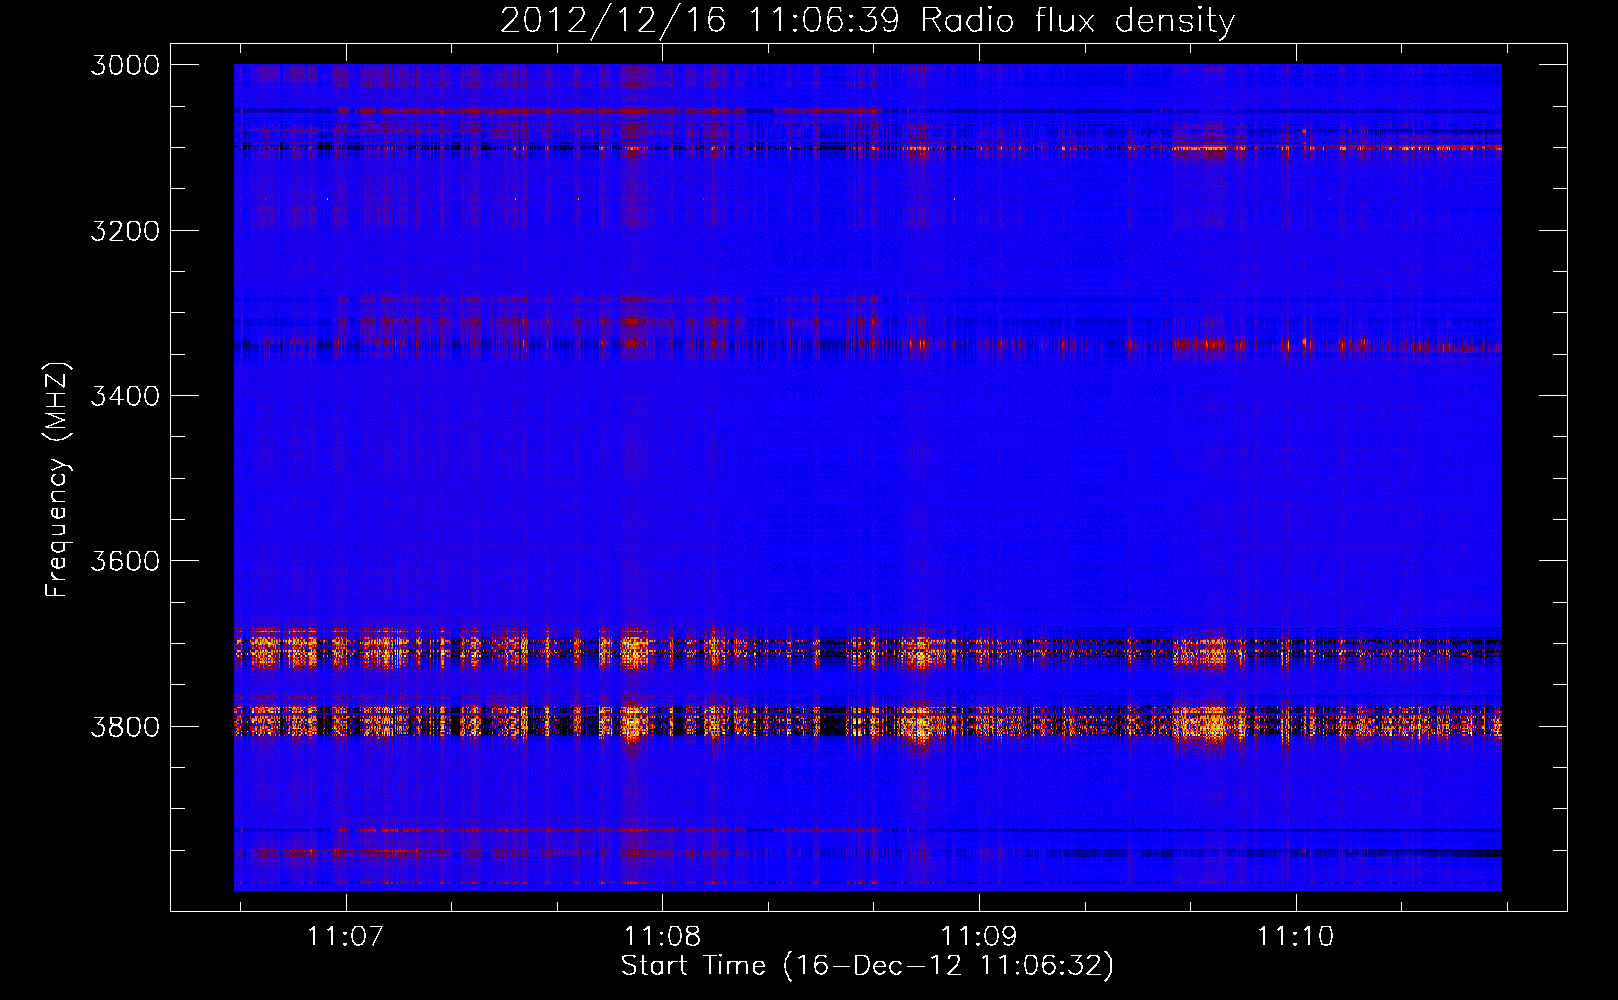Click the 11:08 time tick label
Screen dimensions: 1618x1000
(x=663, y=936)
